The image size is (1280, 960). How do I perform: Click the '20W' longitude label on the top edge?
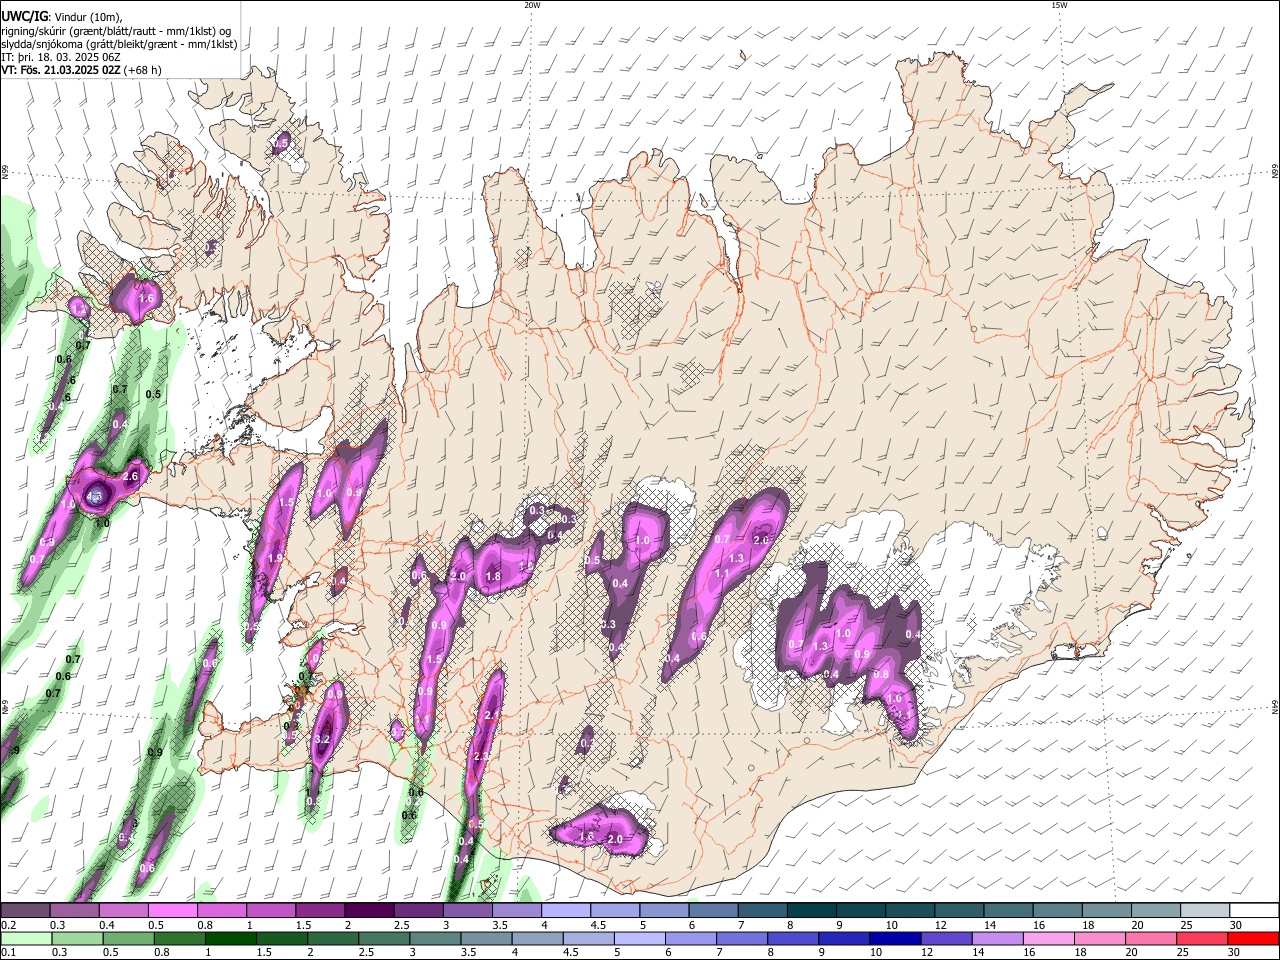coord(532,5)
